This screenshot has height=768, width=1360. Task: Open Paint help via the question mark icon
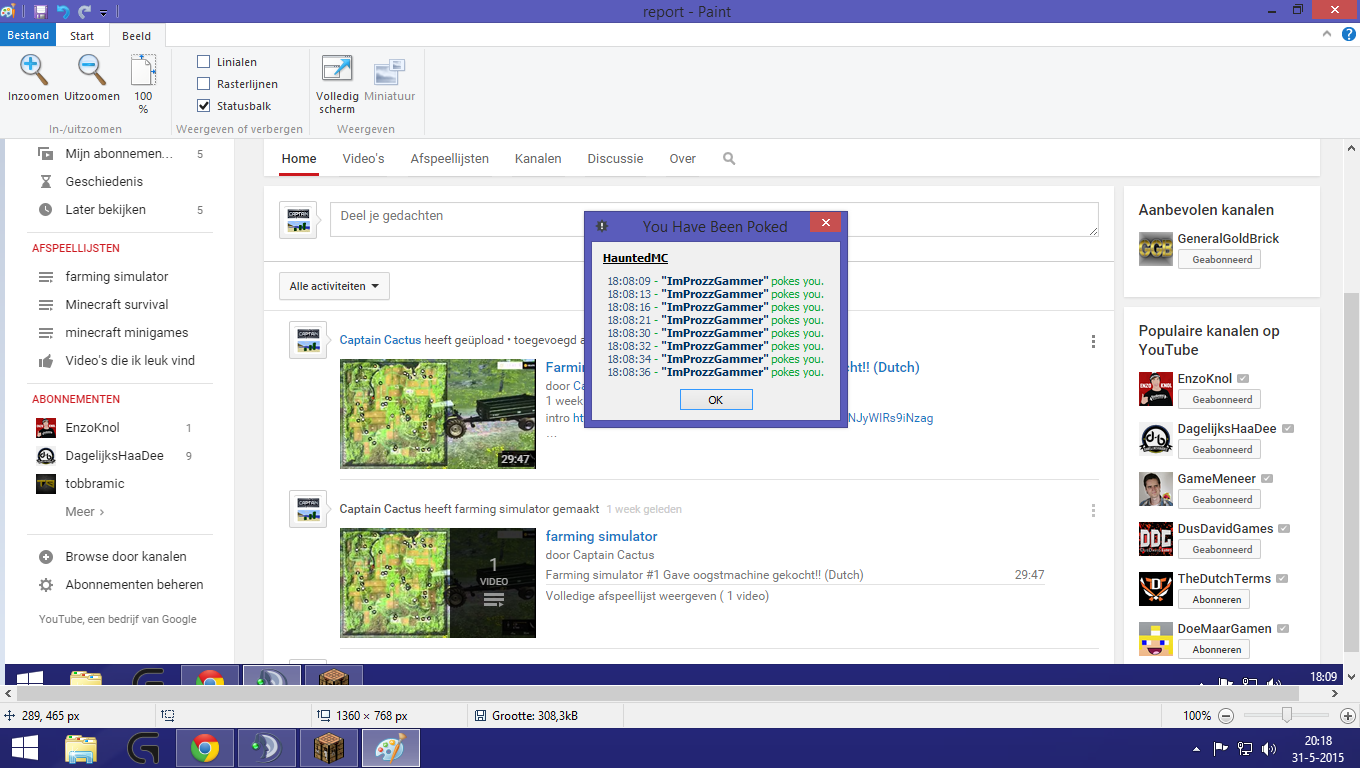[1348, 35]
